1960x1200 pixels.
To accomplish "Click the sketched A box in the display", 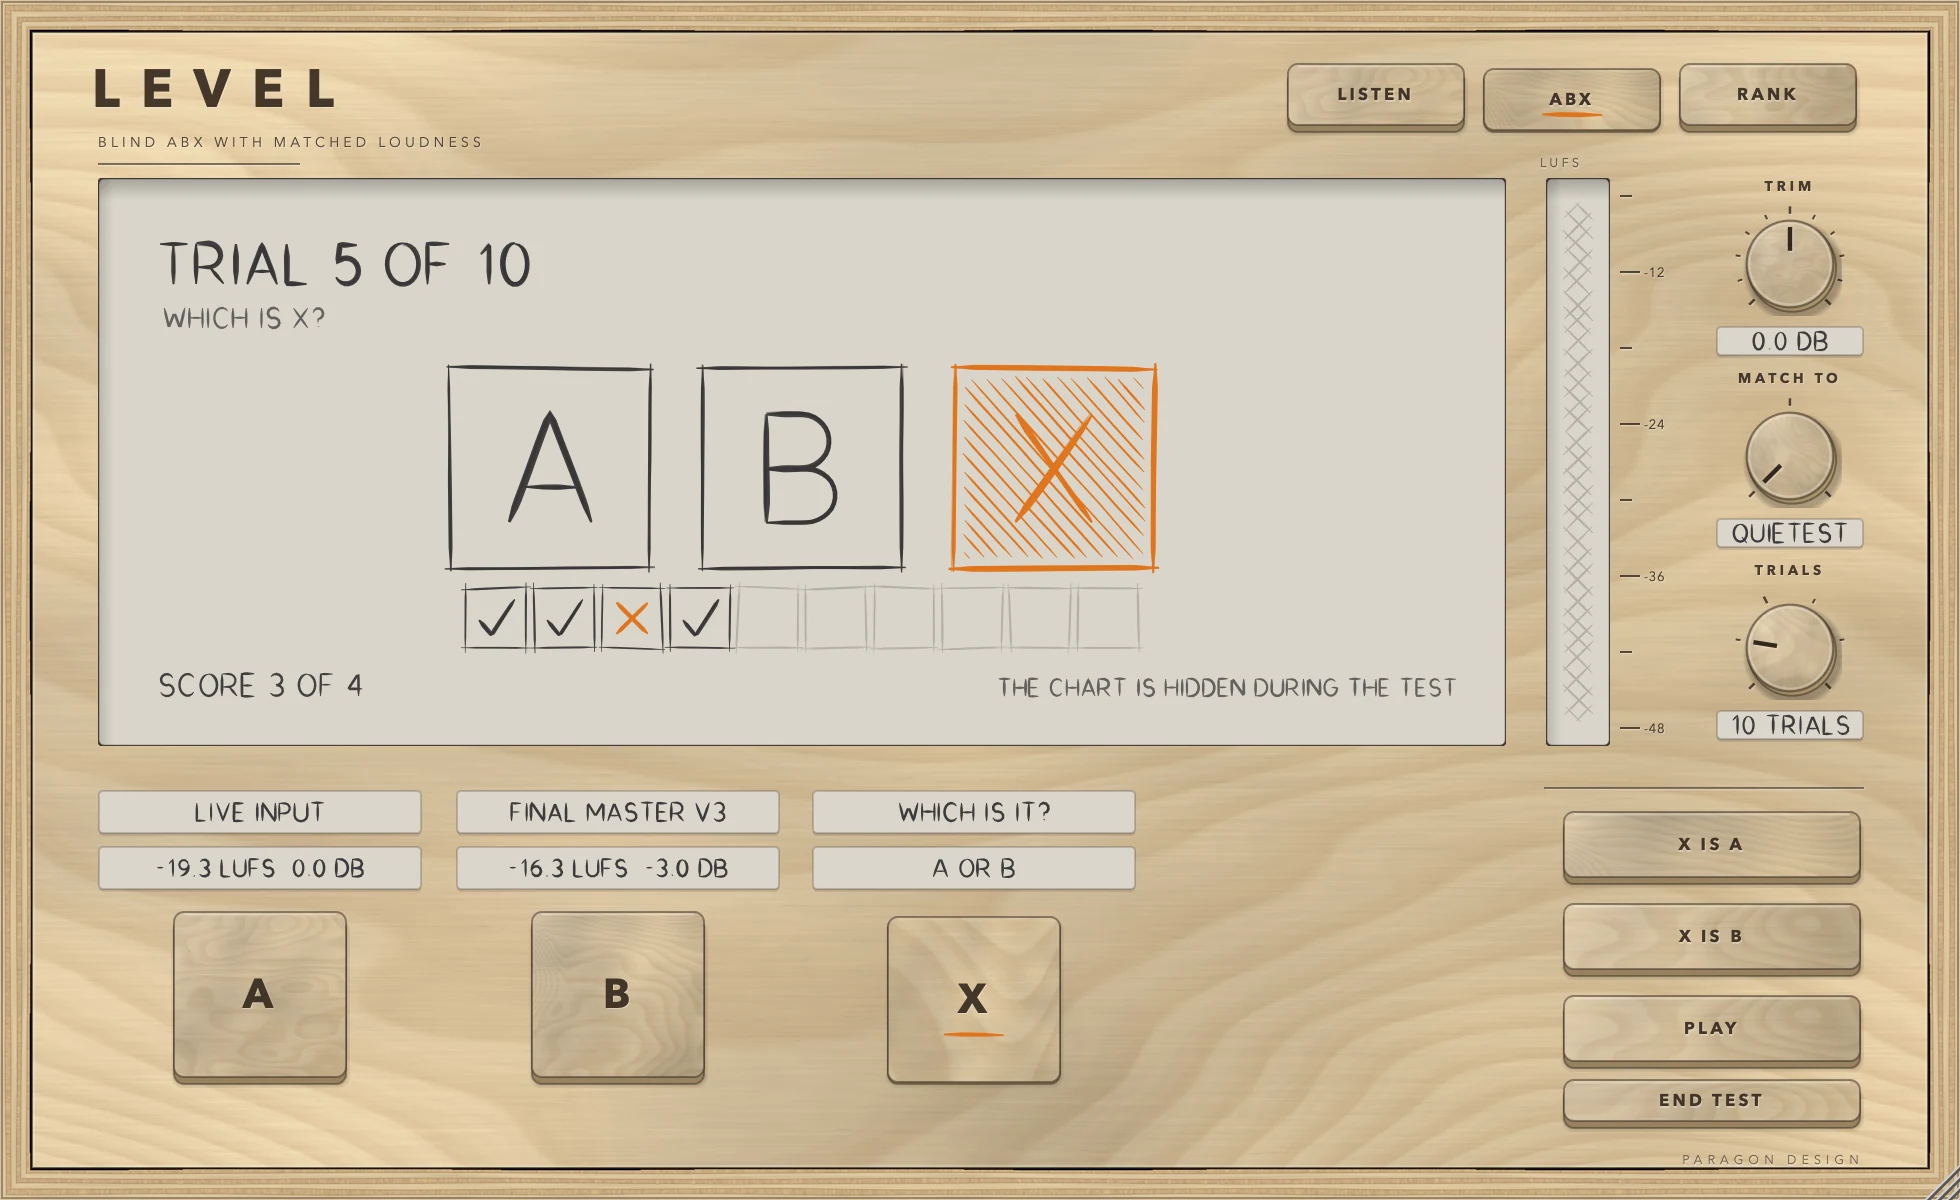I will tap(550, 467).
